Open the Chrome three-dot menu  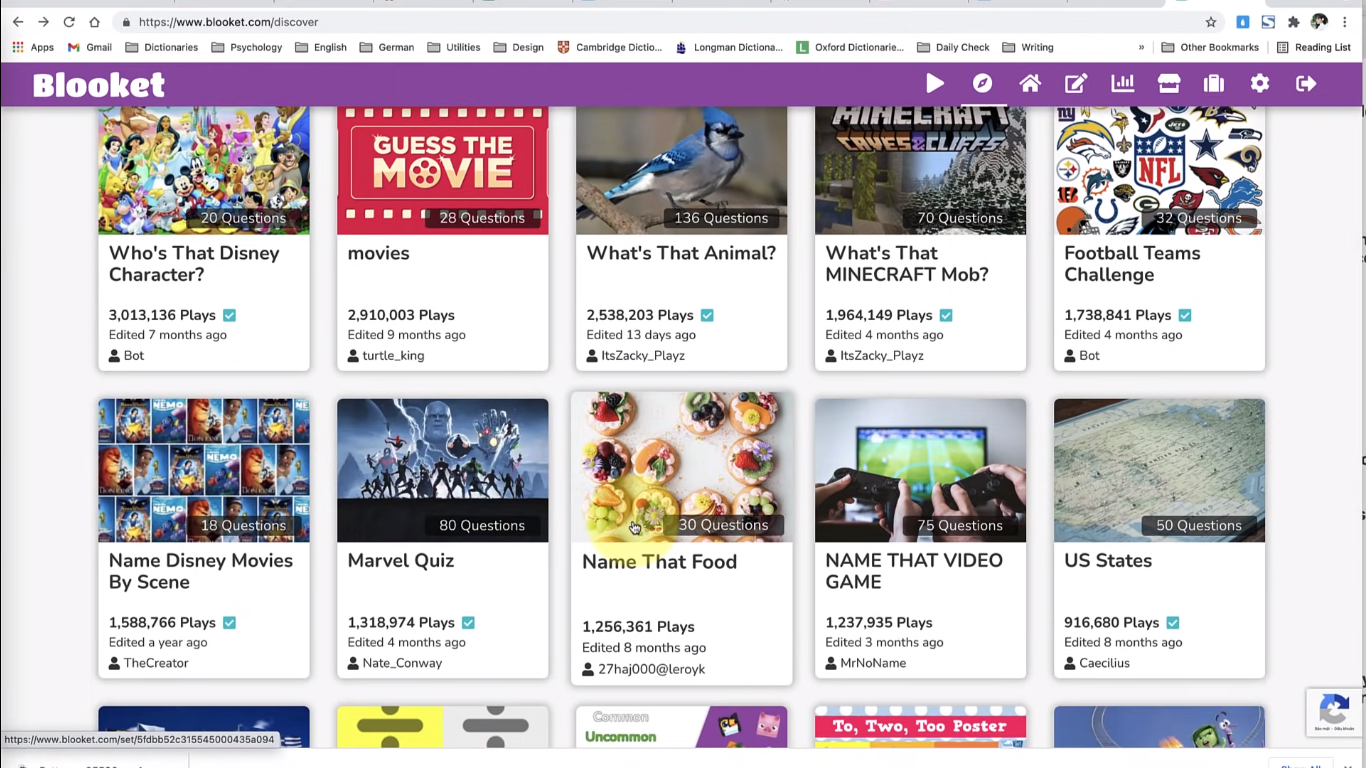(1346, 22)
